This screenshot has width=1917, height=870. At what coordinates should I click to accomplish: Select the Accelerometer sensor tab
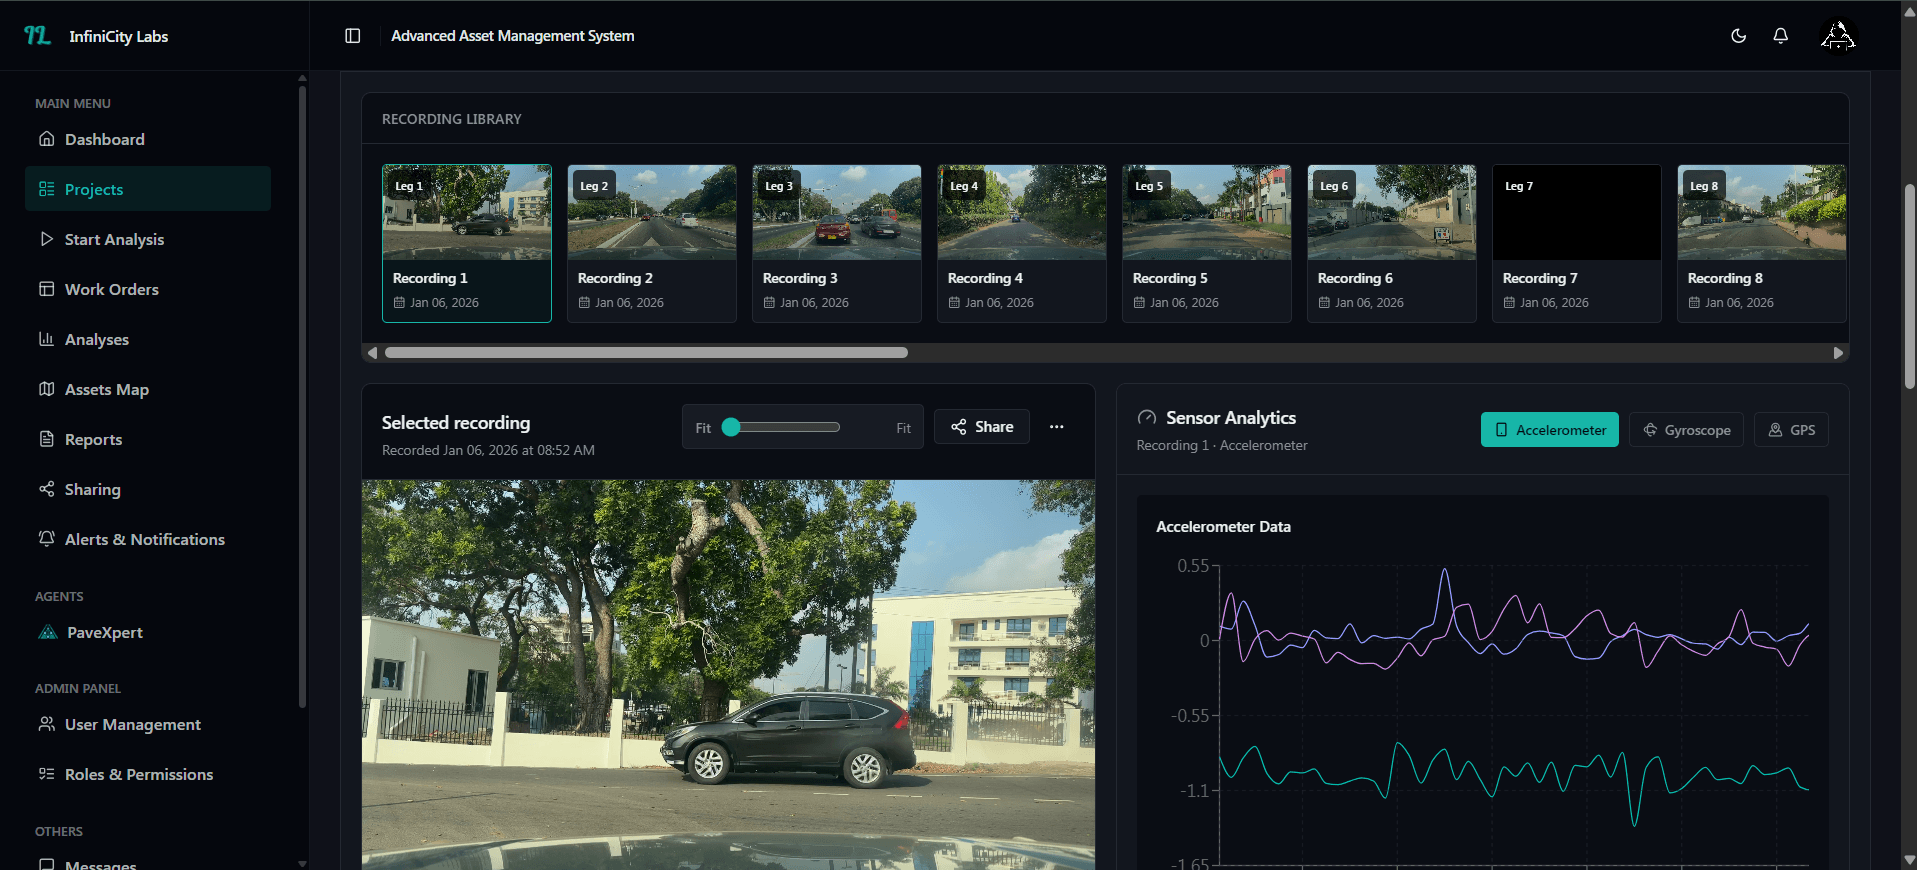[x=1549, y=430]
